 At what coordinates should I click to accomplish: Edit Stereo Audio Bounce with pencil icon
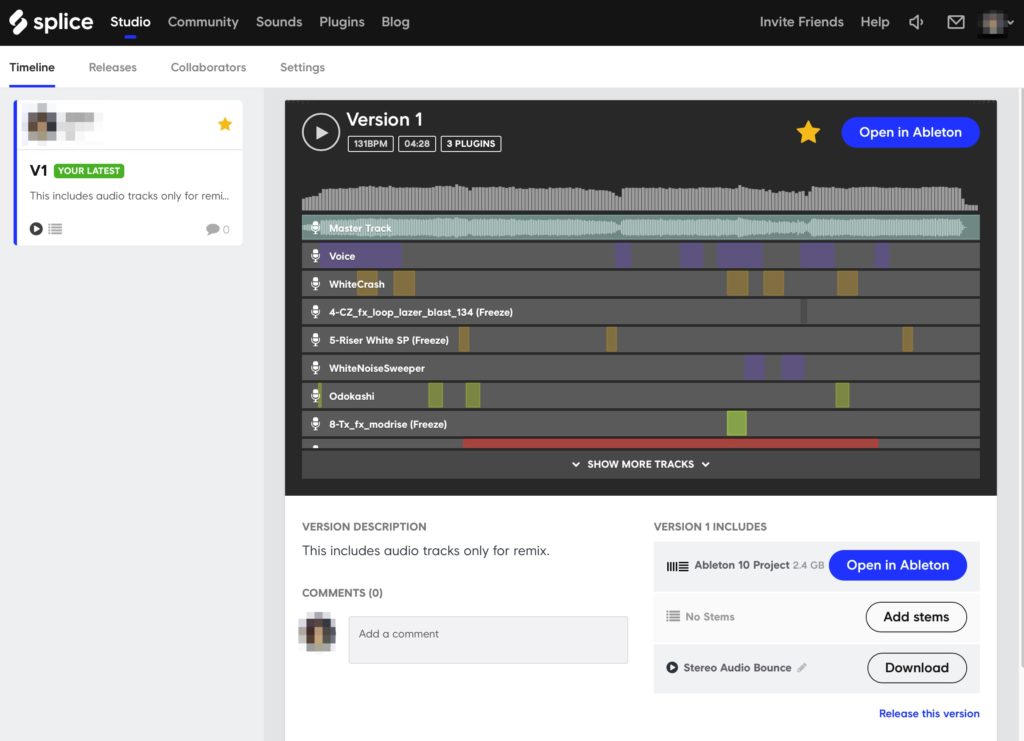802,667
